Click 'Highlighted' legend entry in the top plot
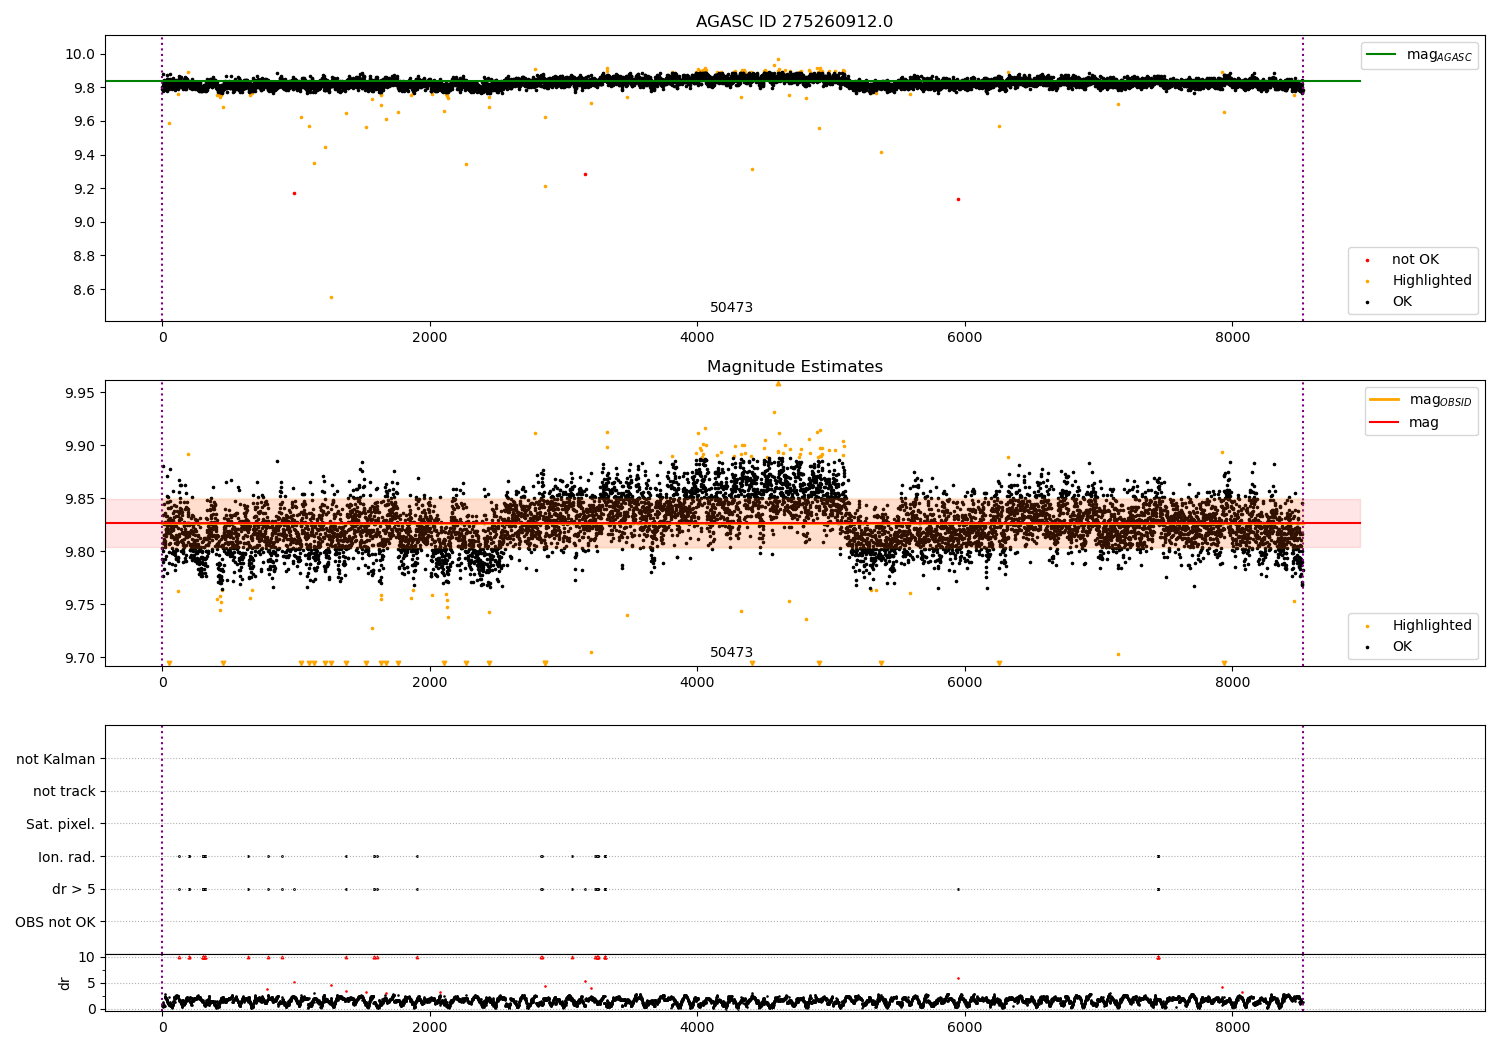The height and width of the screenshot is (1050, 1500). (x=1417, y=281)
